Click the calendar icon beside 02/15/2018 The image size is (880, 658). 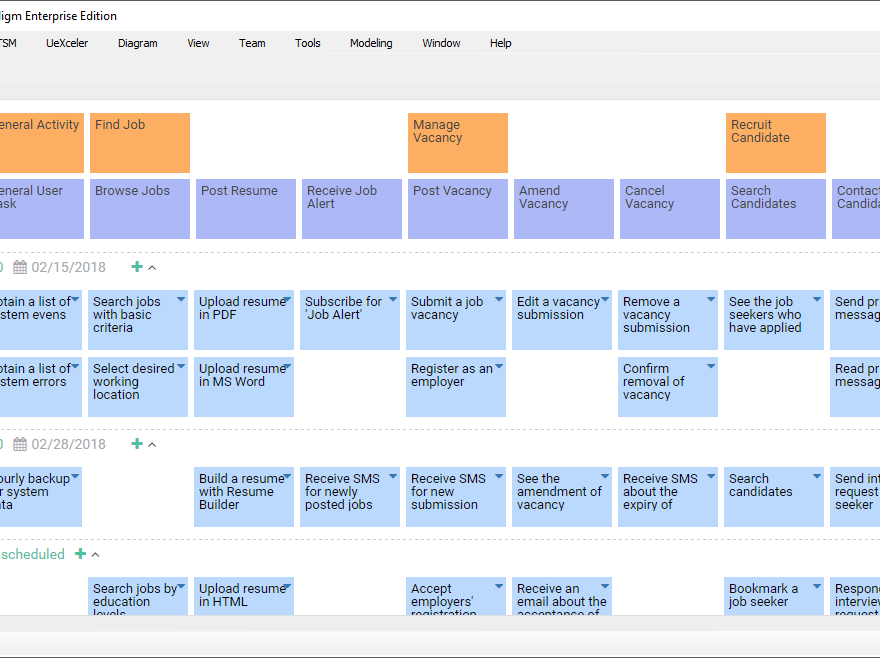[20, 268]
